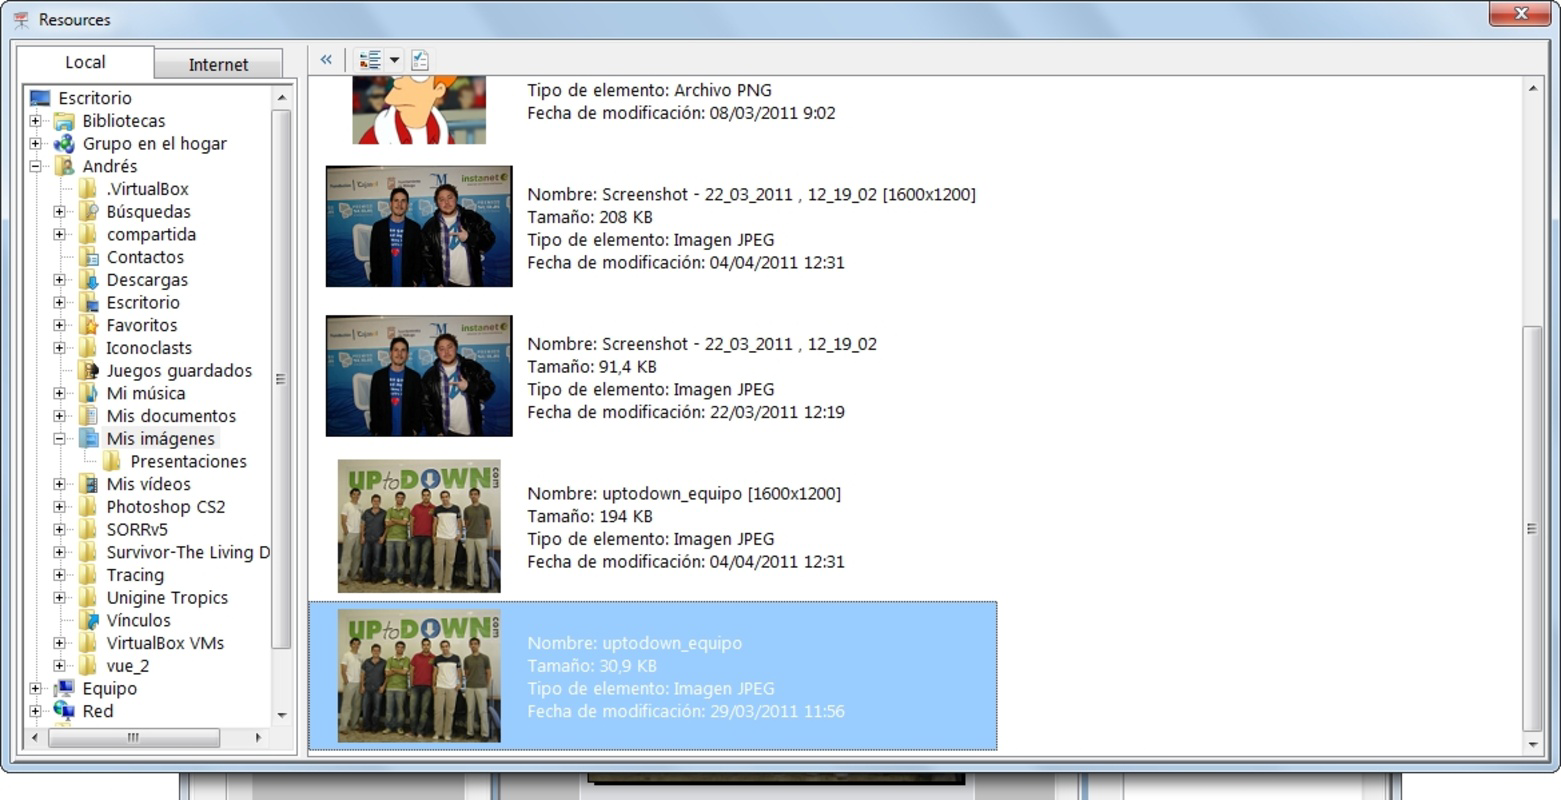Image resolution: width=1561 pixels, height=800 pixels.
Task: Collapse the folder tree panel with double-chevron
Action: [x=326, y=60]
